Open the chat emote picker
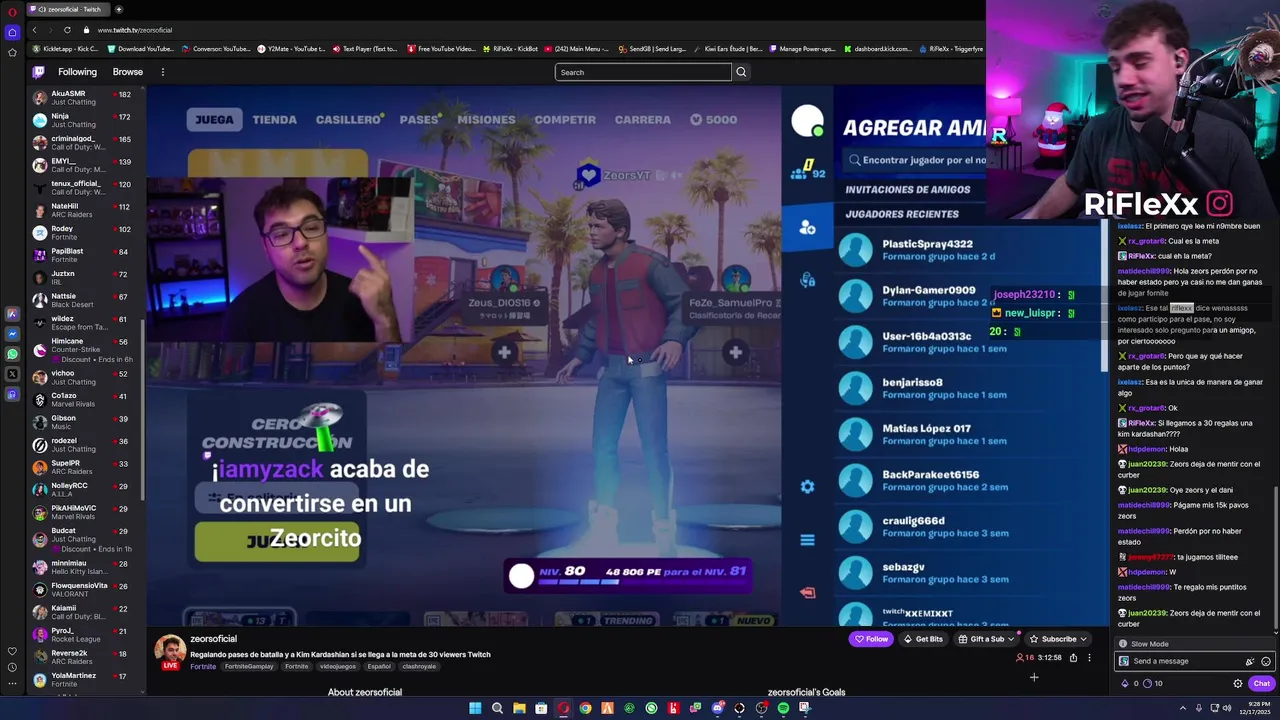The height and width of the screenshot is (720, 1280). point(1266,661)
